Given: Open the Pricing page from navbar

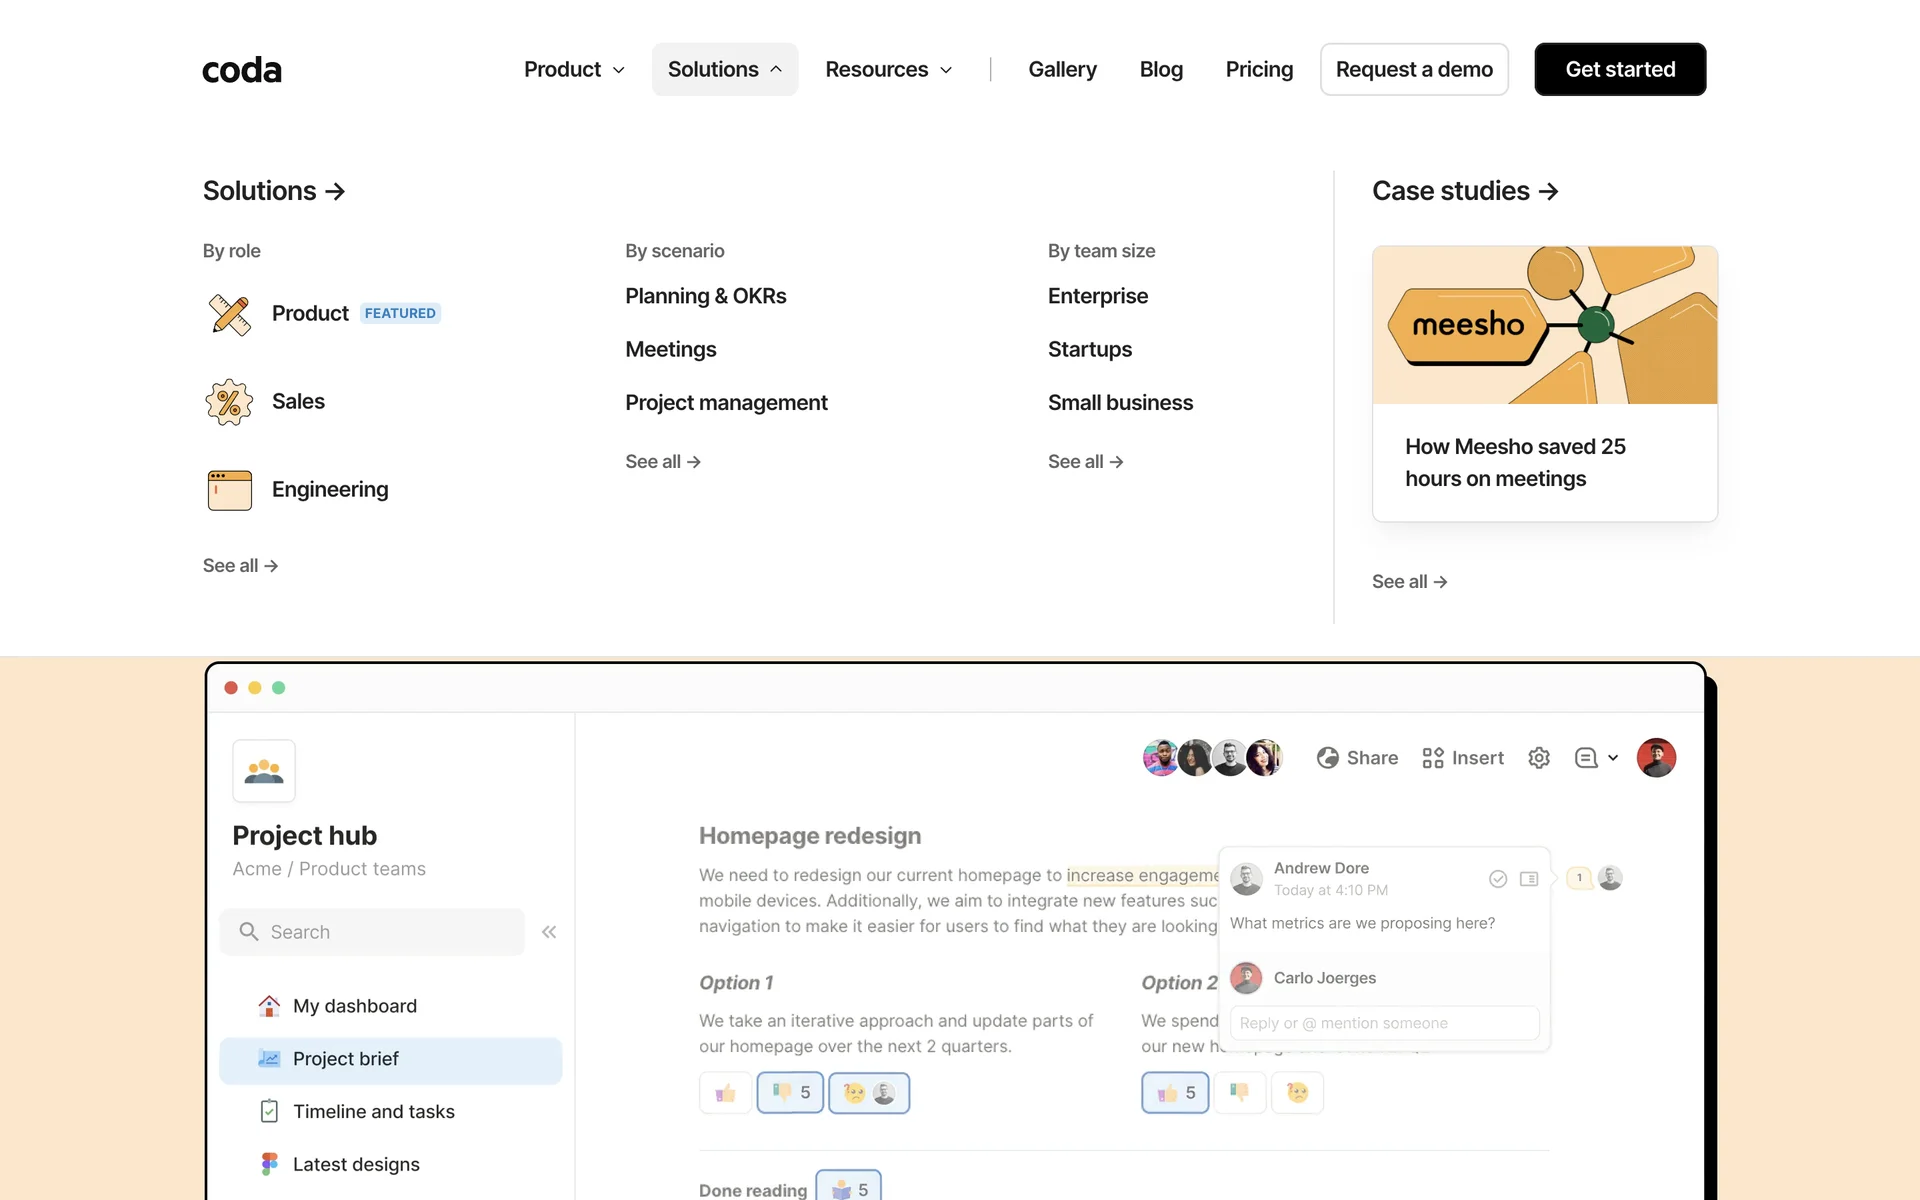Looking at the screenshot, I should pyautogui.click(x=1259, y=69).
